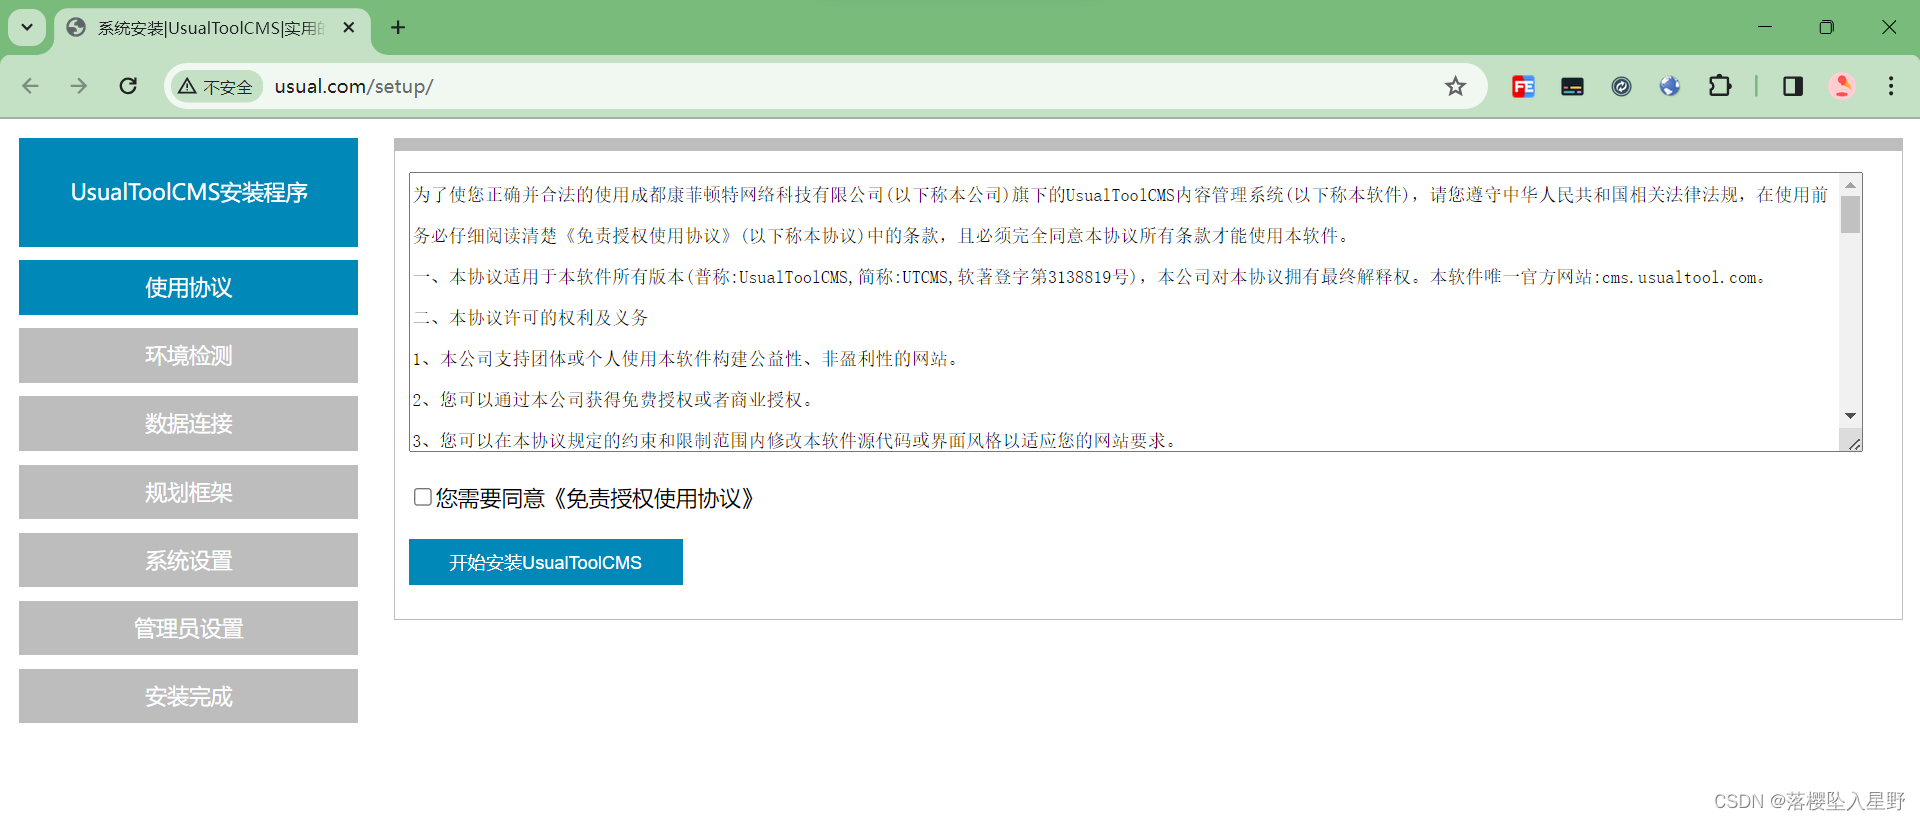The width and height of the screenshot is (1920, 821).
Task: Open the tab search dropdown chevron
Action: tap(27, 27)
